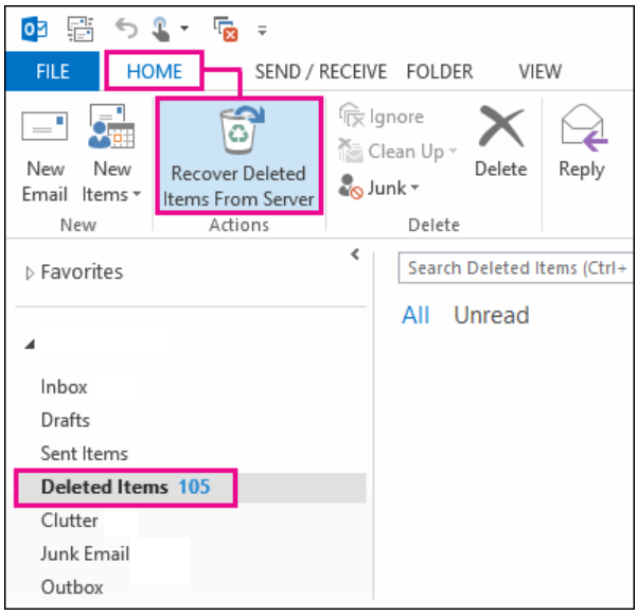Open the Clean Up dropdown

point(398,151)
